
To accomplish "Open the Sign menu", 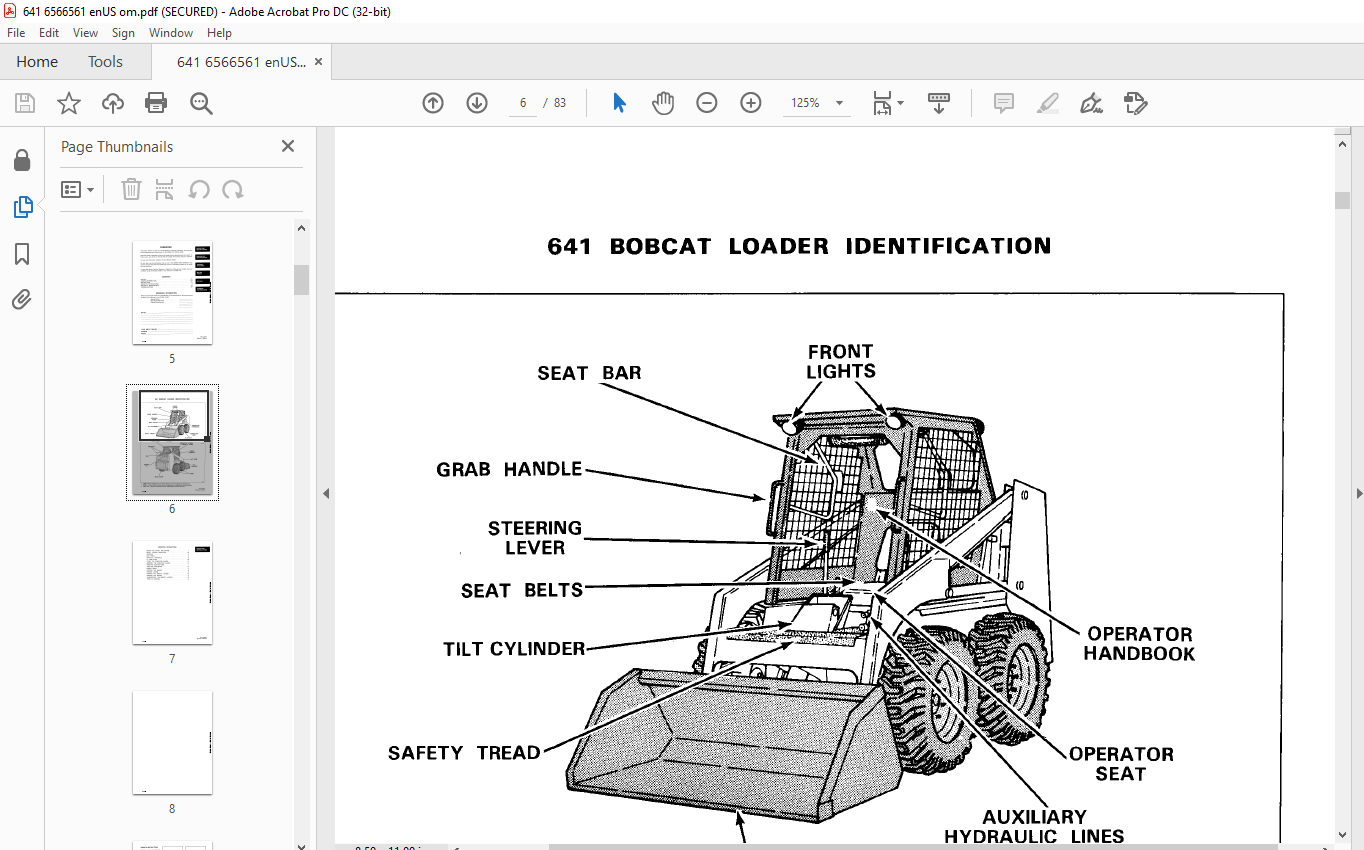I will pos(123,33).
